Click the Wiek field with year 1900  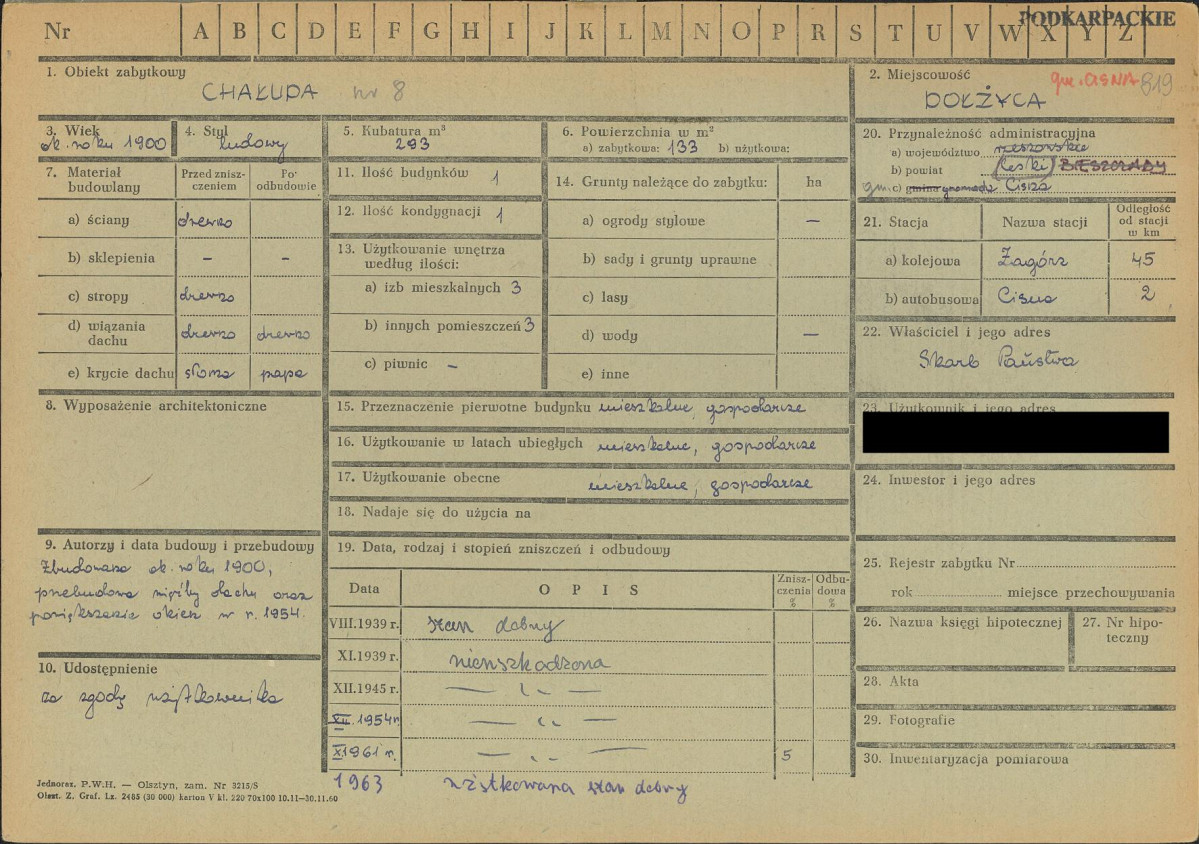click(103, 144)
